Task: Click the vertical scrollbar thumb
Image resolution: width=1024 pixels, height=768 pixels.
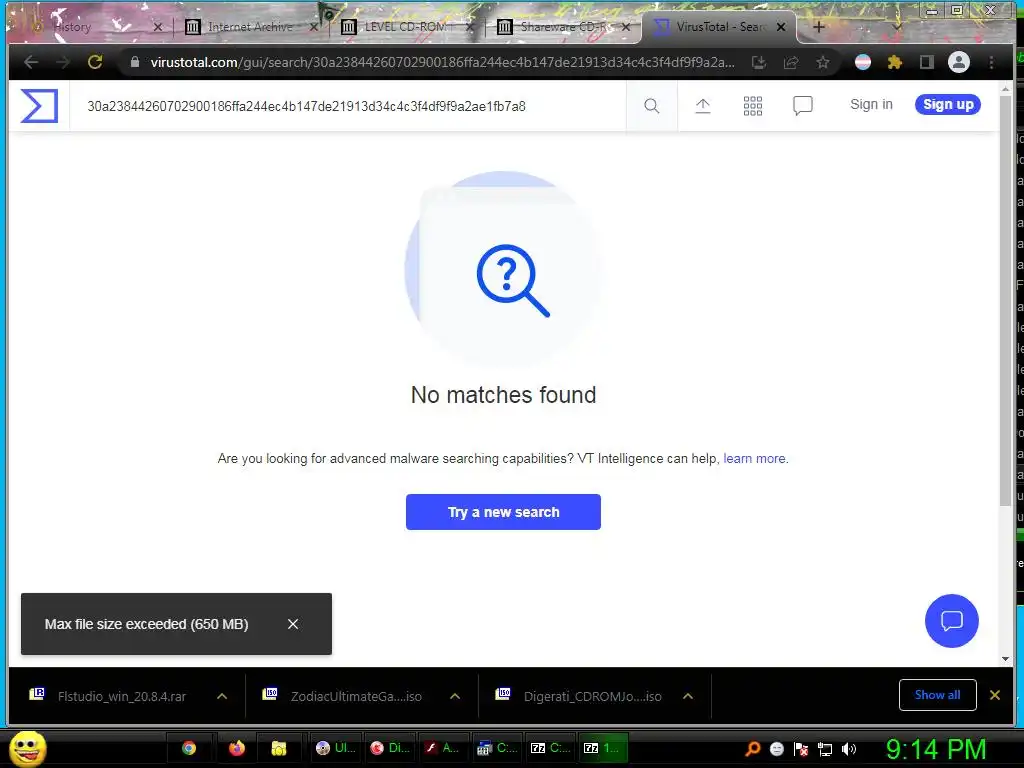Action: (1006, 300)
